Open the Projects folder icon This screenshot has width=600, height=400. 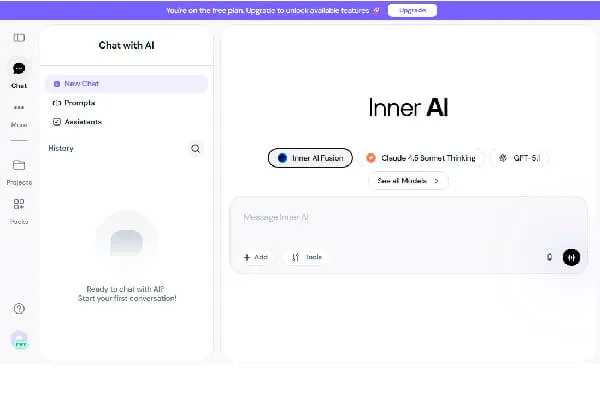[19, 165]
